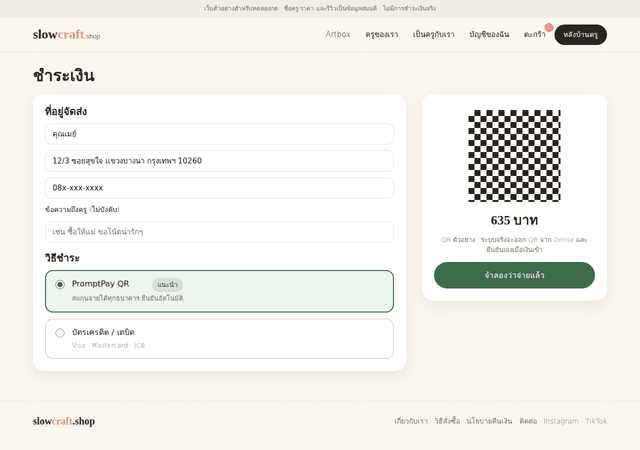Open เกี่ยวกับเรา footer link
Image resolution: width=640 pixels, height=450 pixels.
click(411, 421)
